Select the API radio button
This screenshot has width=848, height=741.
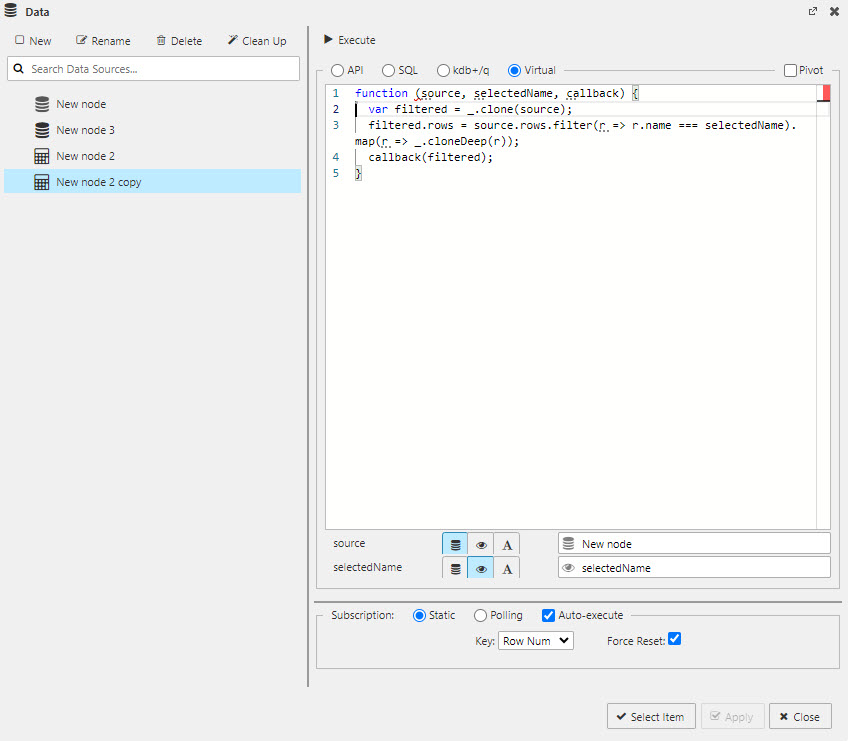pos(337,70)
